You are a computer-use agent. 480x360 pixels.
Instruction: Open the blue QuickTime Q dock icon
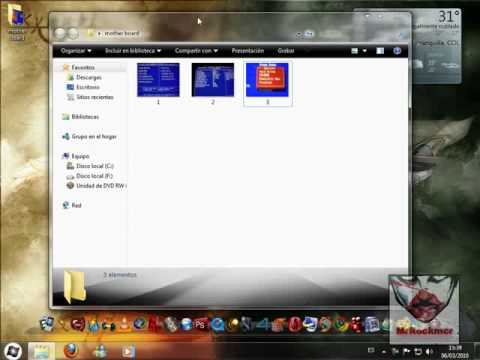217,324
